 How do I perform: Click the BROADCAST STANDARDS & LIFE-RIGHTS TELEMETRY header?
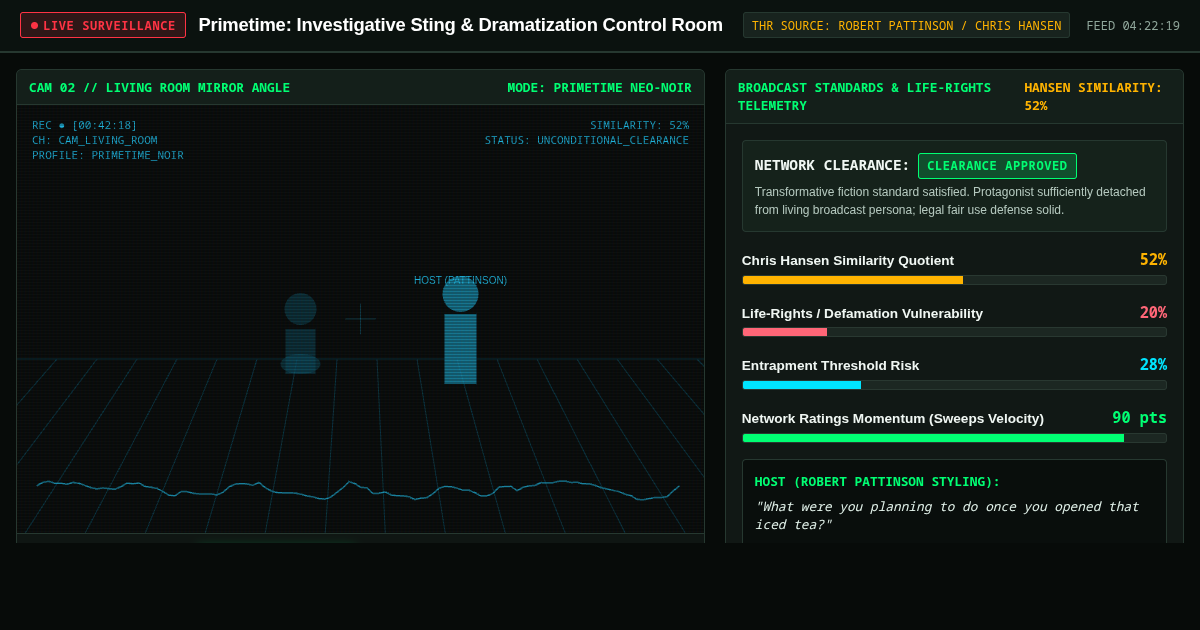tap(864, 96)
